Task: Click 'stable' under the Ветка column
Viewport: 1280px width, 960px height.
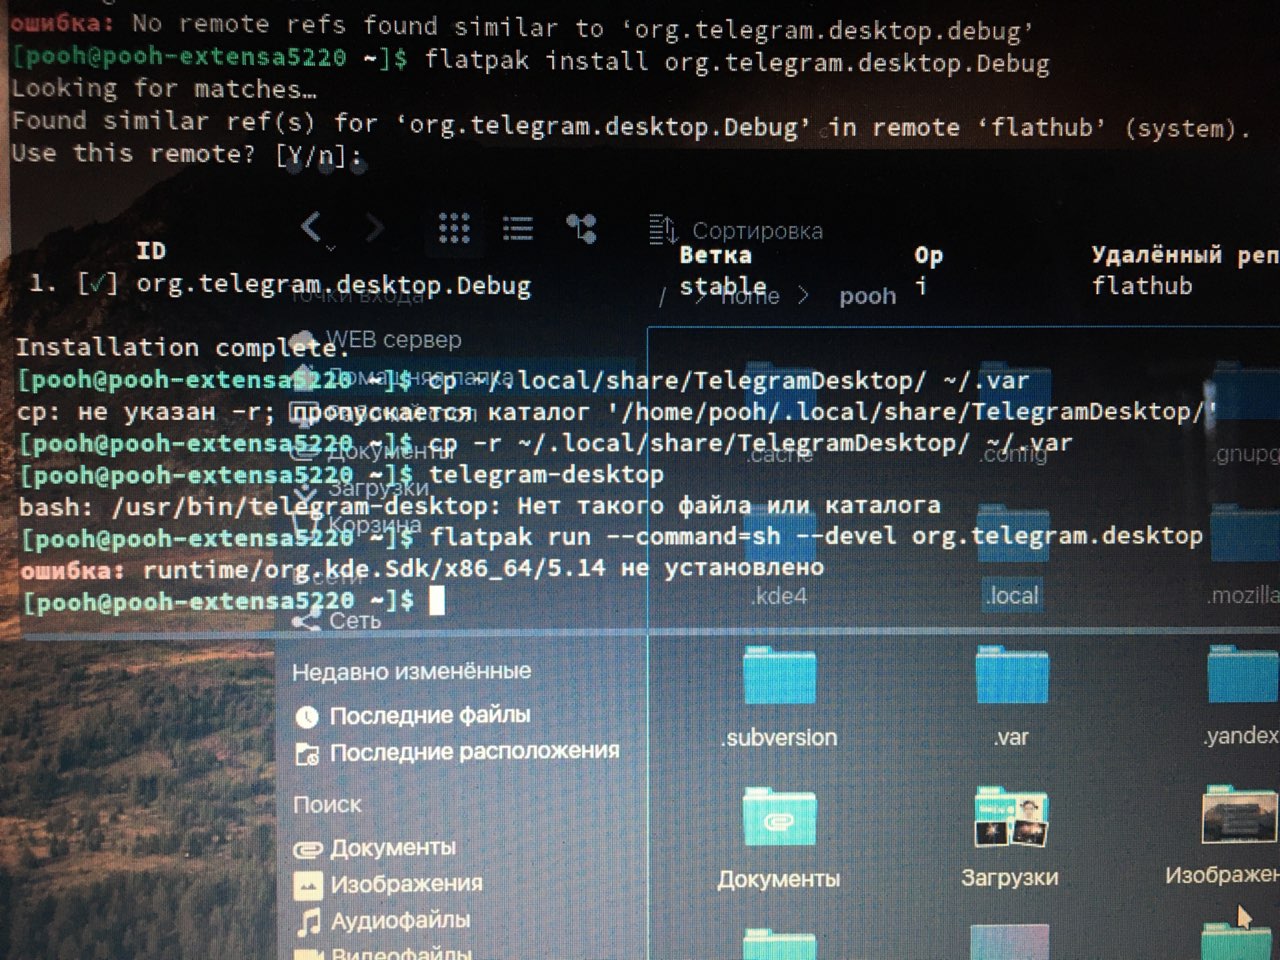Action: coord(722,286)
